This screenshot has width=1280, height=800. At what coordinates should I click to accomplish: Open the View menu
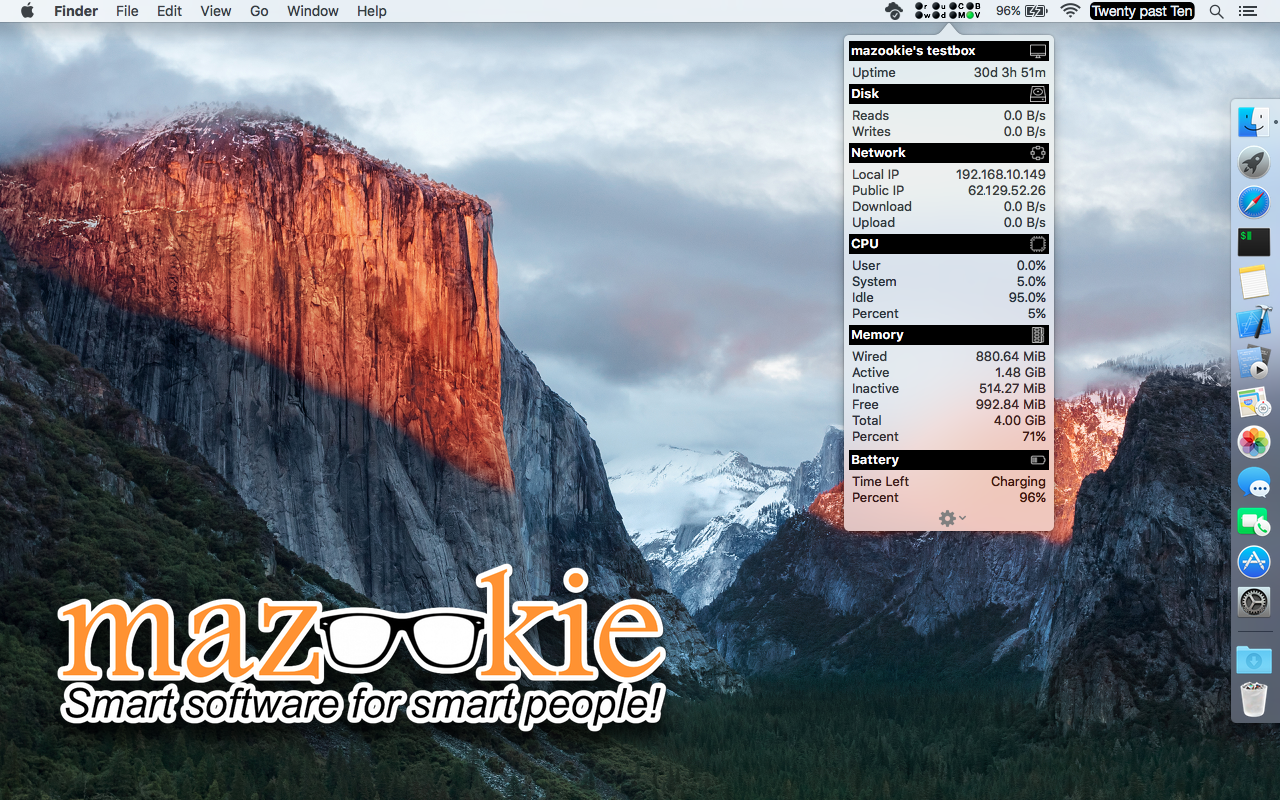(215, 11)
